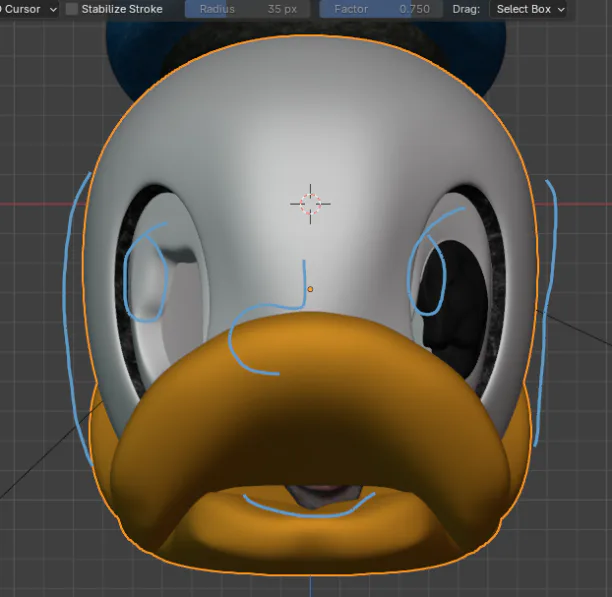Screen dimensions: 612x597
Task: Adjust the stroke Factor slider
Action: click(381, 9)
